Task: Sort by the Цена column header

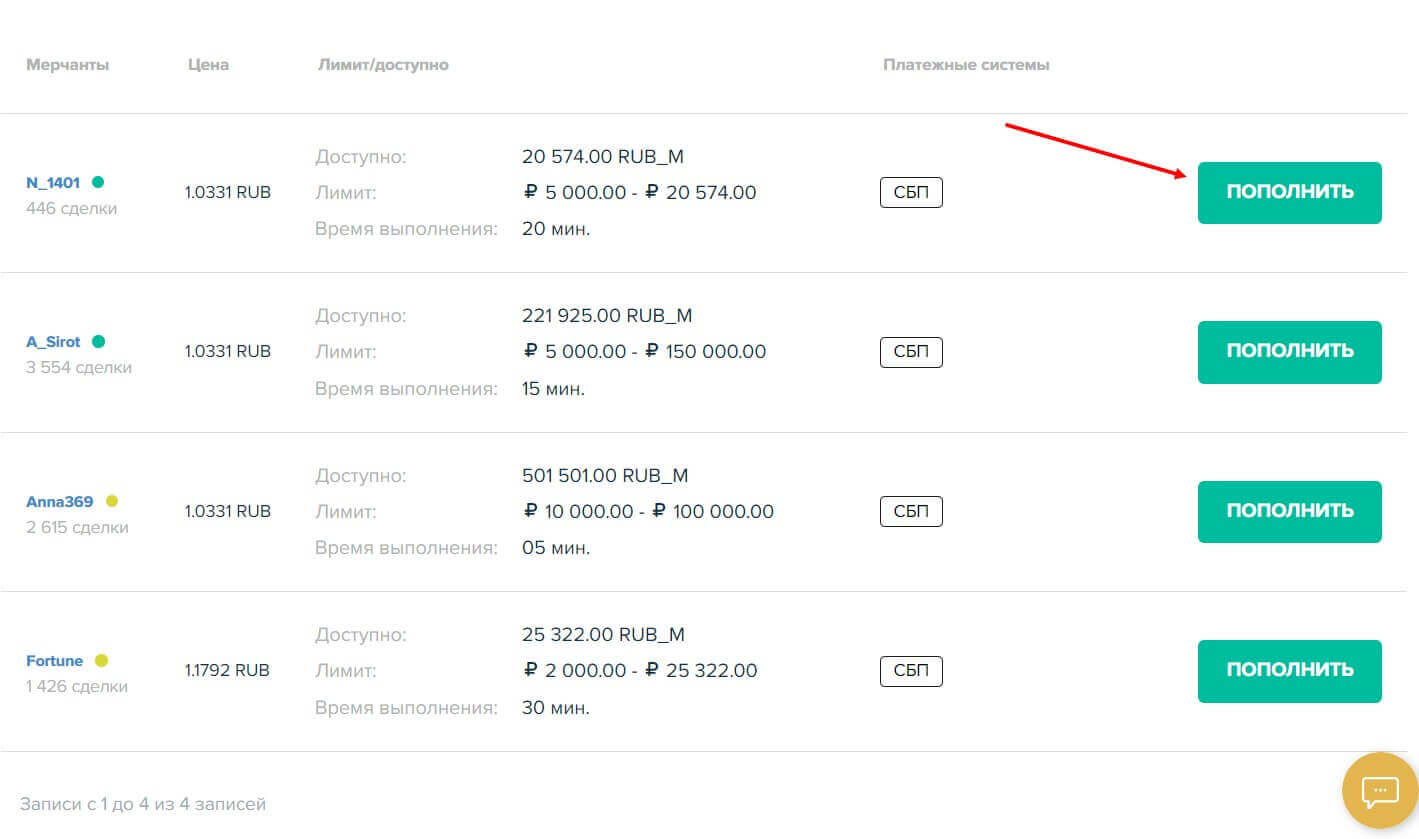Action: click(208, 65)
